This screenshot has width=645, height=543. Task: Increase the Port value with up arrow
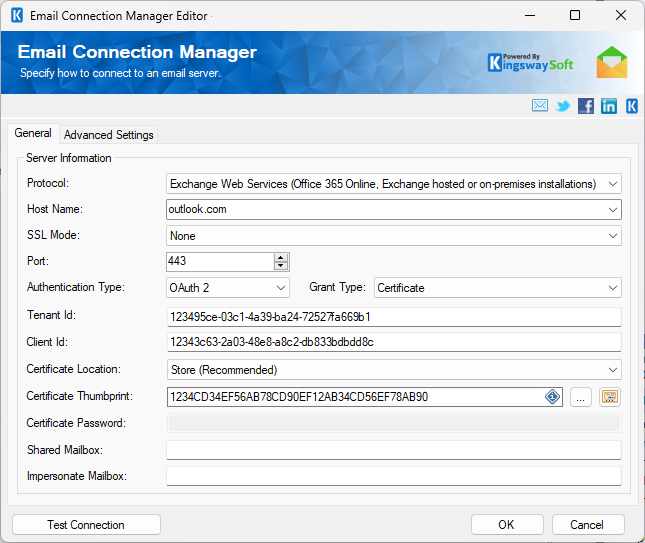281,257
